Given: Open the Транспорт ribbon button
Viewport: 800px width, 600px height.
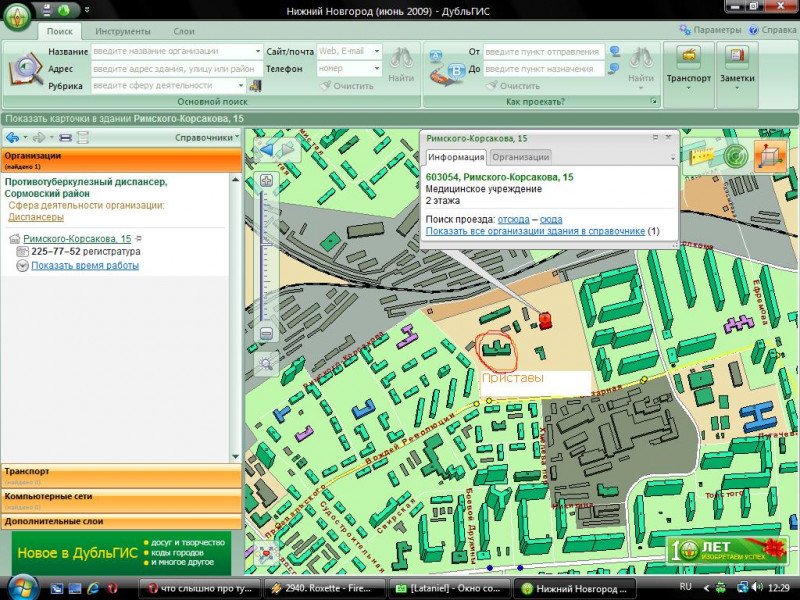Looking at the screenshot, I should tap(688, 66).
